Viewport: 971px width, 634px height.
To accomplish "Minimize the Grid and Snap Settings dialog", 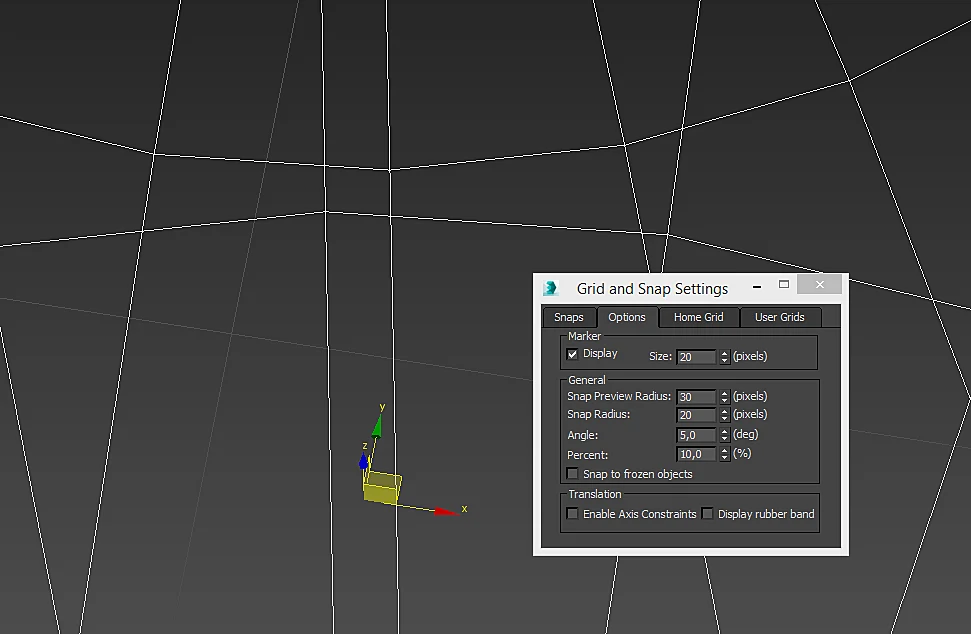I will click(757, 285).
